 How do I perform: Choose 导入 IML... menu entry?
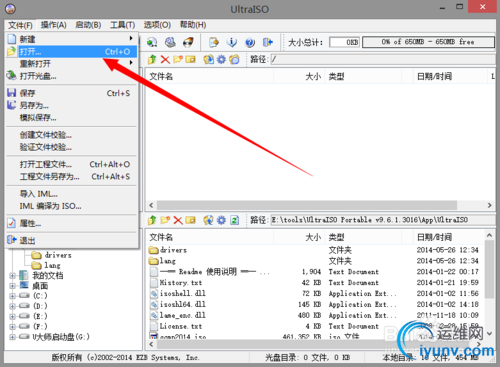71,194
